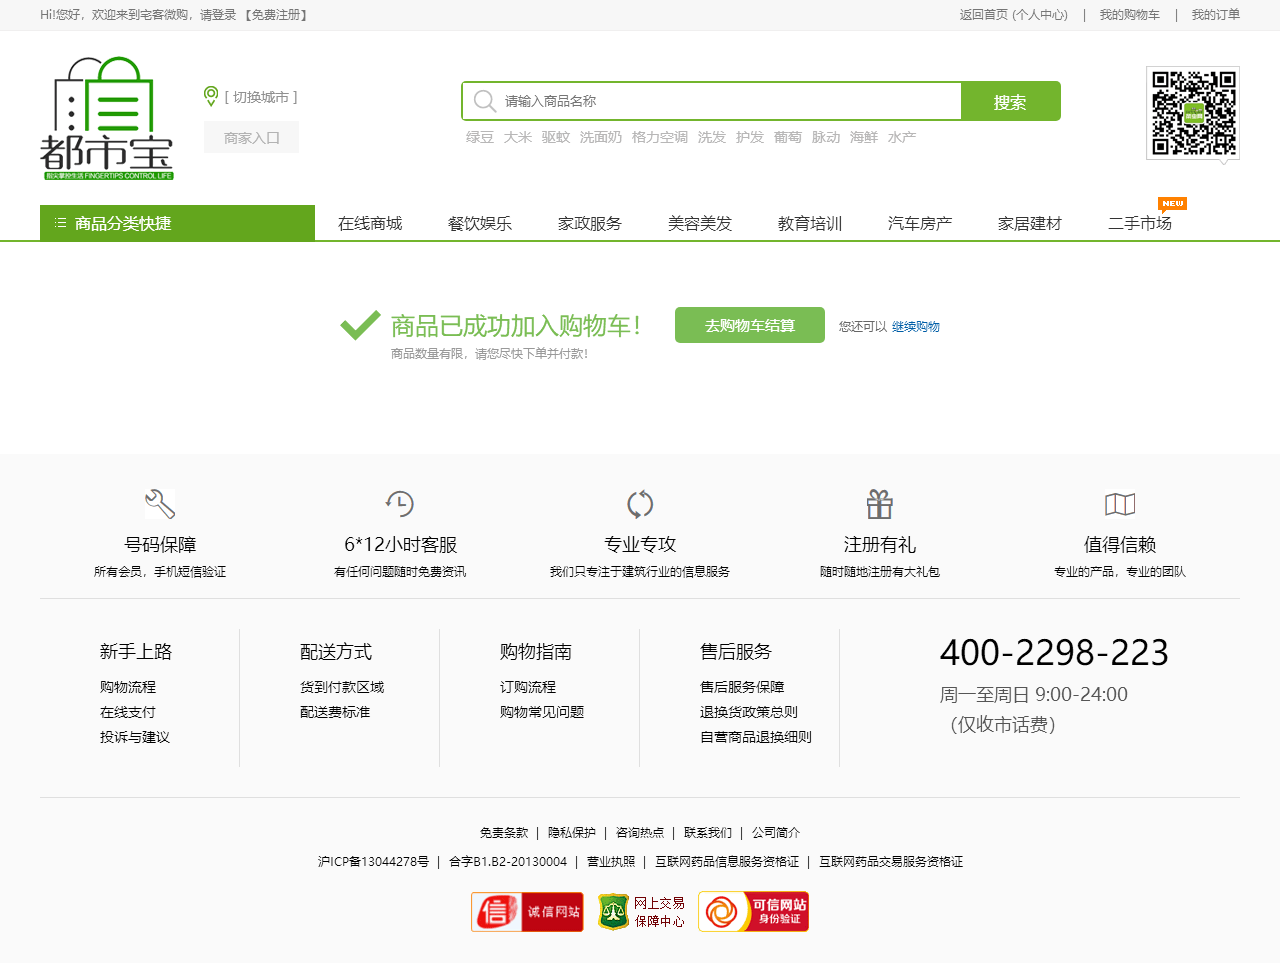Click the 都市宝 shopping bag logo

107,118
